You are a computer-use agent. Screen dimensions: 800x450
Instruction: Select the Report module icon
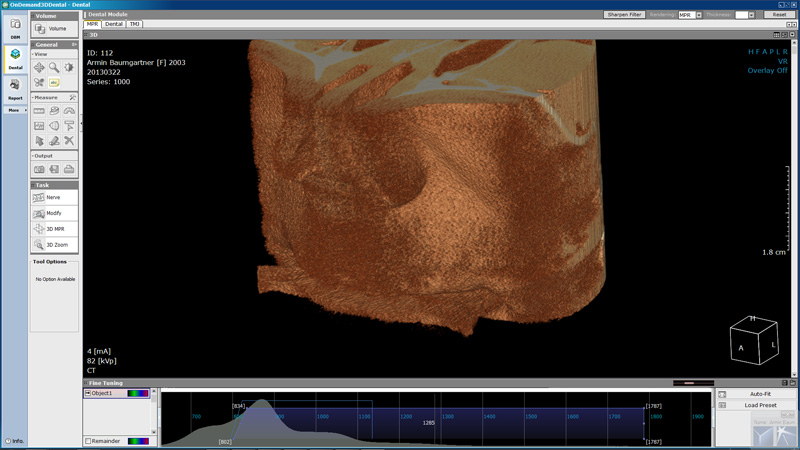click(x=15, y=89)
